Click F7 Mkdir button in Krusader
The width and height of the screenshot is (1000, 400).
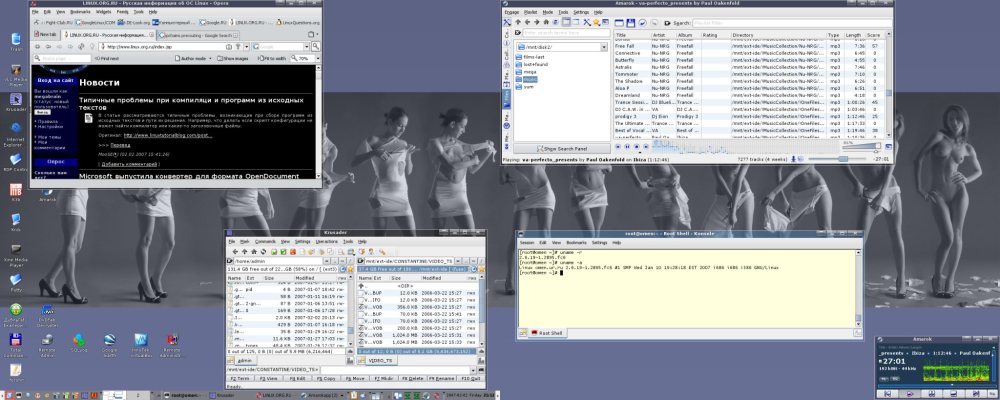coord(384,378)
